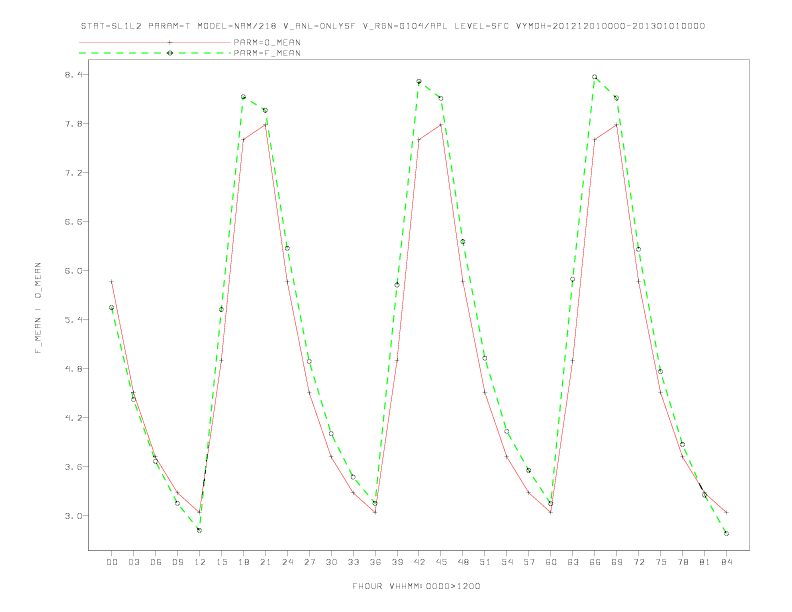Viewport: 792px width, 612px height.
Task: Click the x-axis label FHOUR VHHMM
Action: tap(416, 586)
